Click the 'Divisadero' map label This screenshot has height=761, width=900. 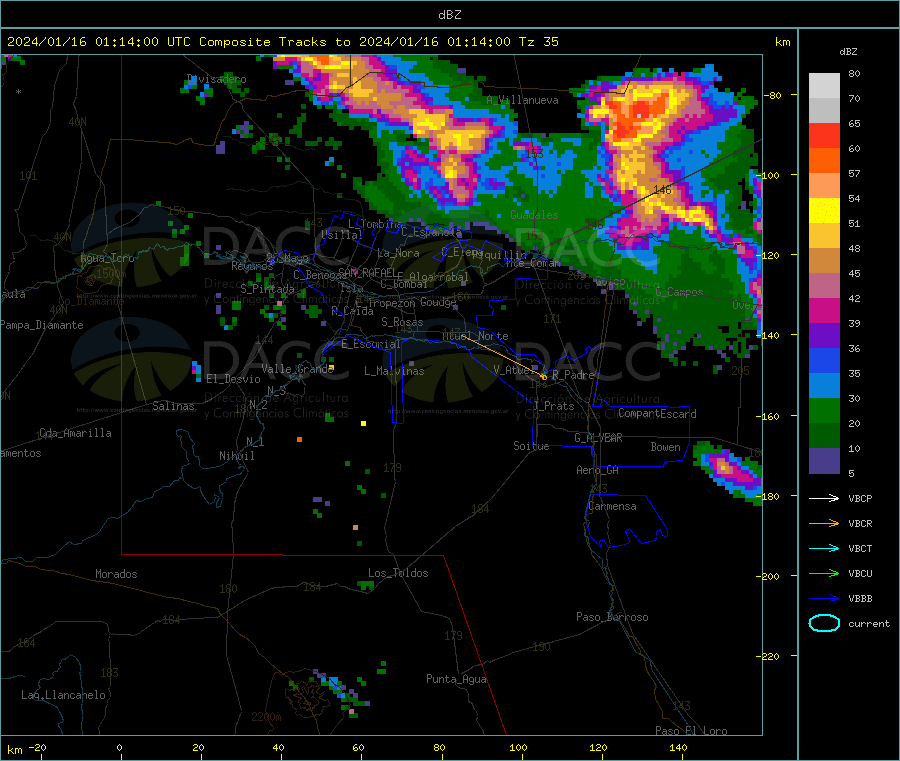click(x=216, y=79)
